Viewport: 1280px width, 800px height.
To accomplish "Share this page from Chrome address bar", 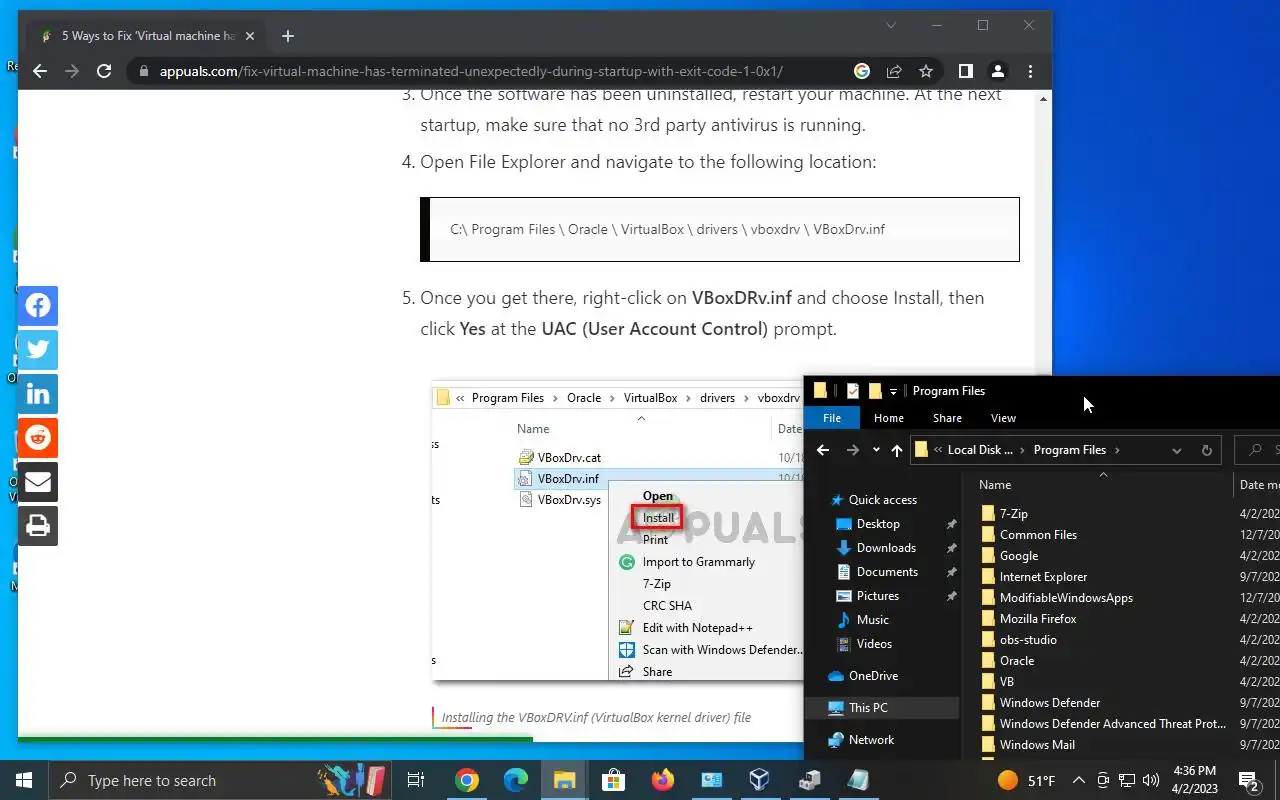I will [894, 71].
